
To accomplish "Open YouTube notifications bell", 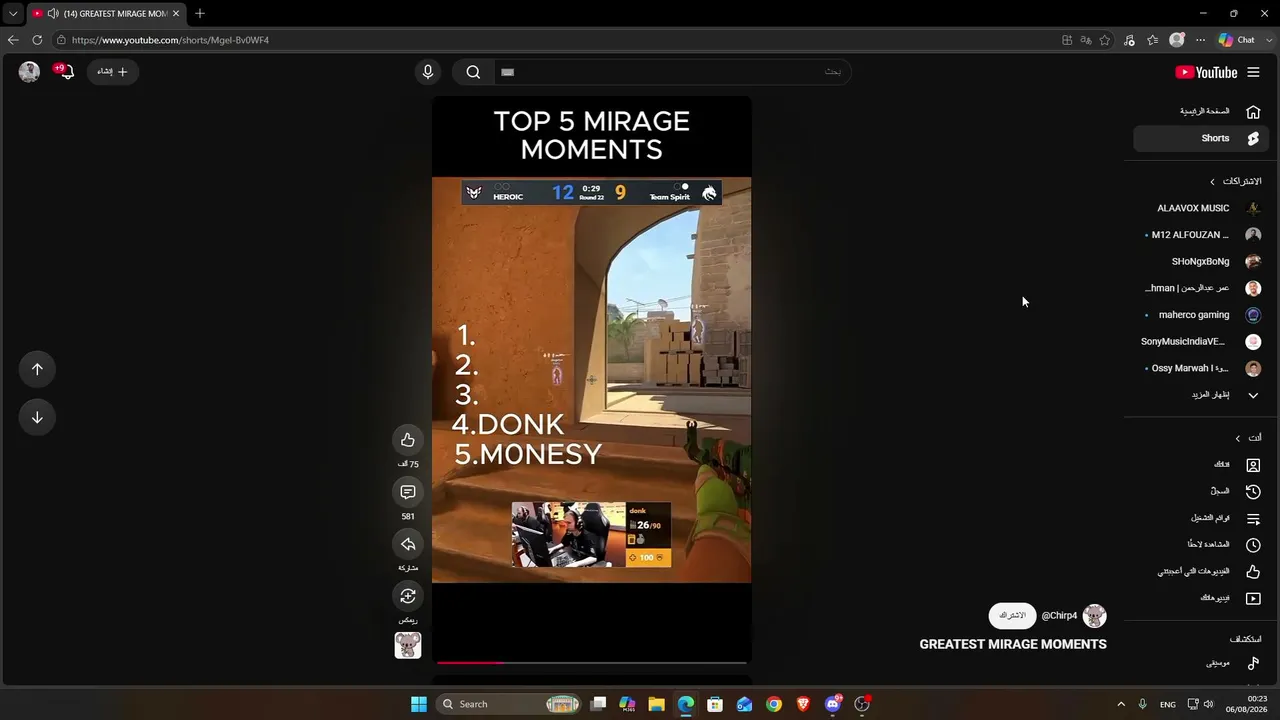I will [x=65, y=72].
